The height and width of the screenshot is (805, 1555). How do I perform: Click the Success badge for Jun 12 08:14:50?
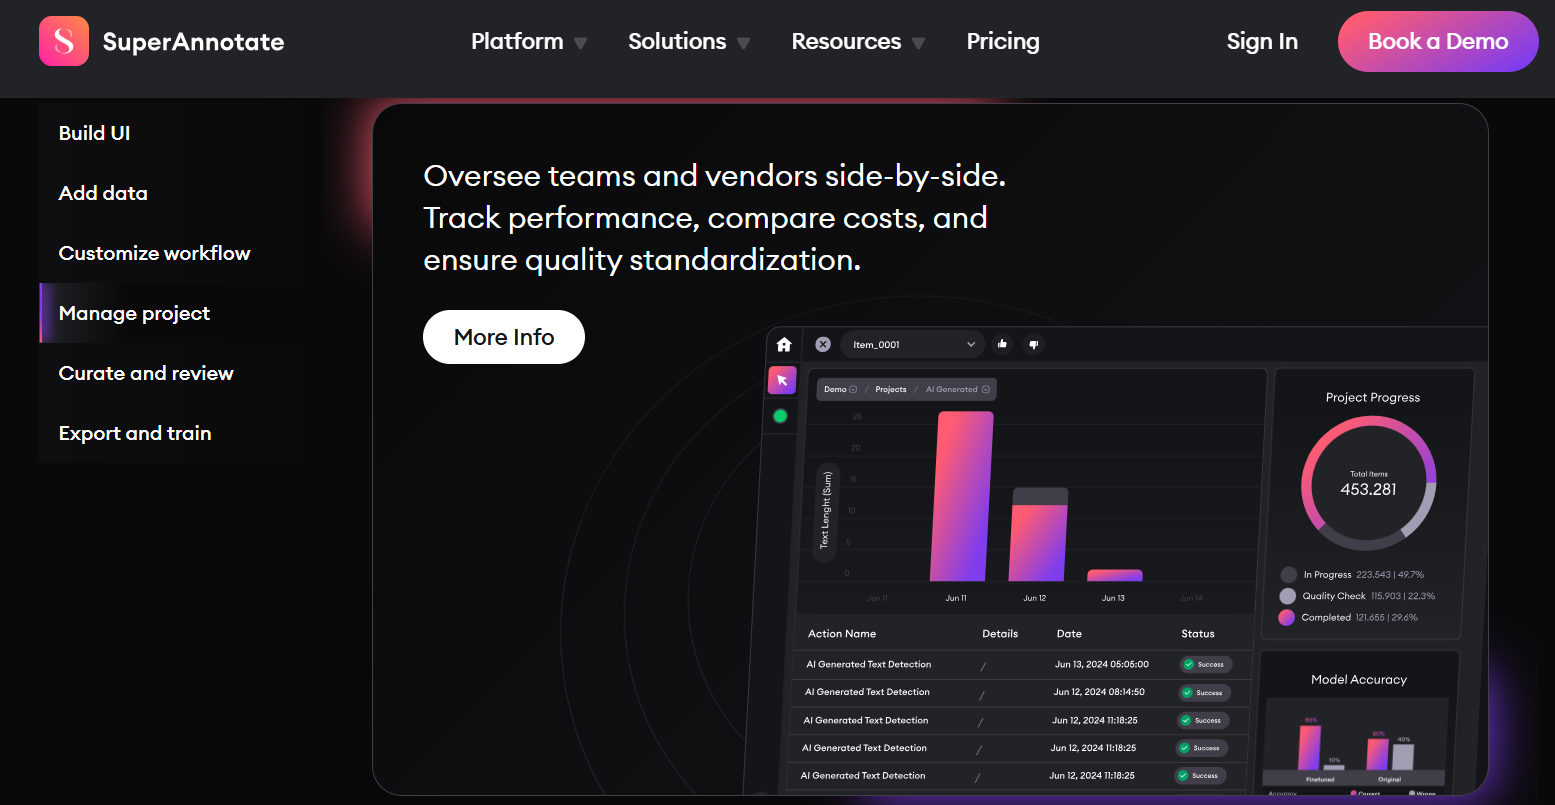(1203, 692)
